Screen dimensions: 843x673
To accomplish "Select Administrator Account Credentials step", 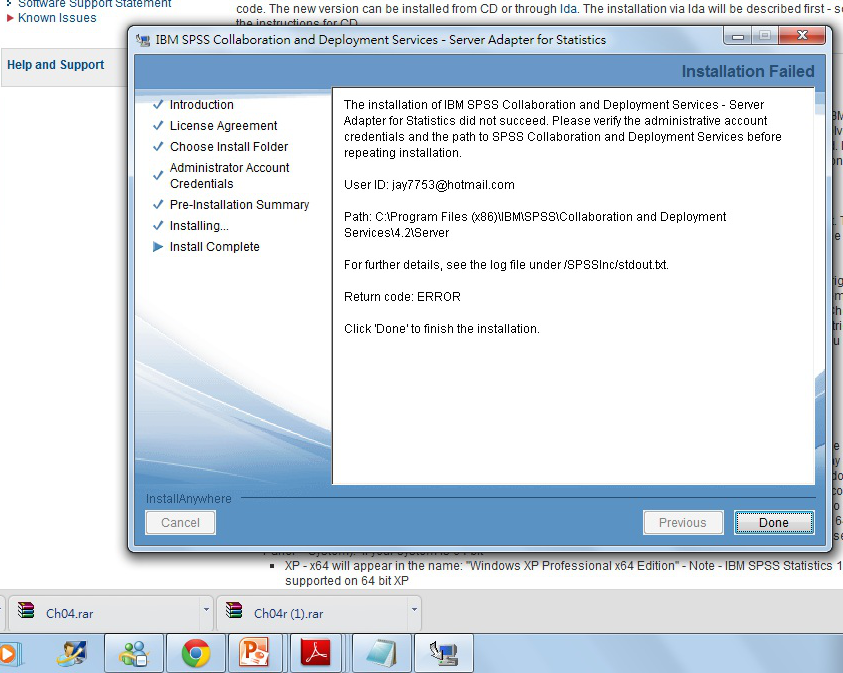I will point(230,176).
